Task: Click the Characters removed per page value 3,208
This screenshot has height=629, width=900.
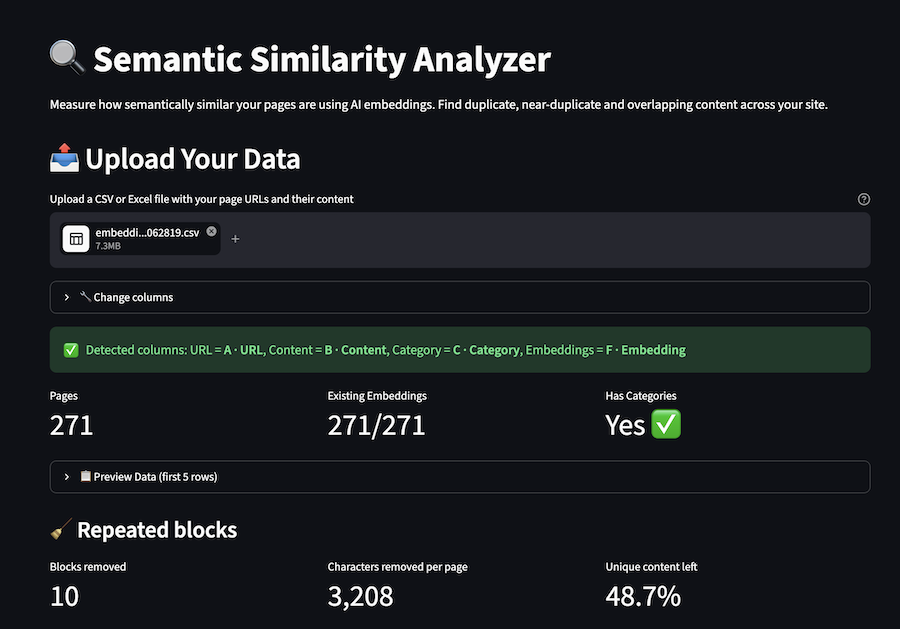Action: (360, 597)
